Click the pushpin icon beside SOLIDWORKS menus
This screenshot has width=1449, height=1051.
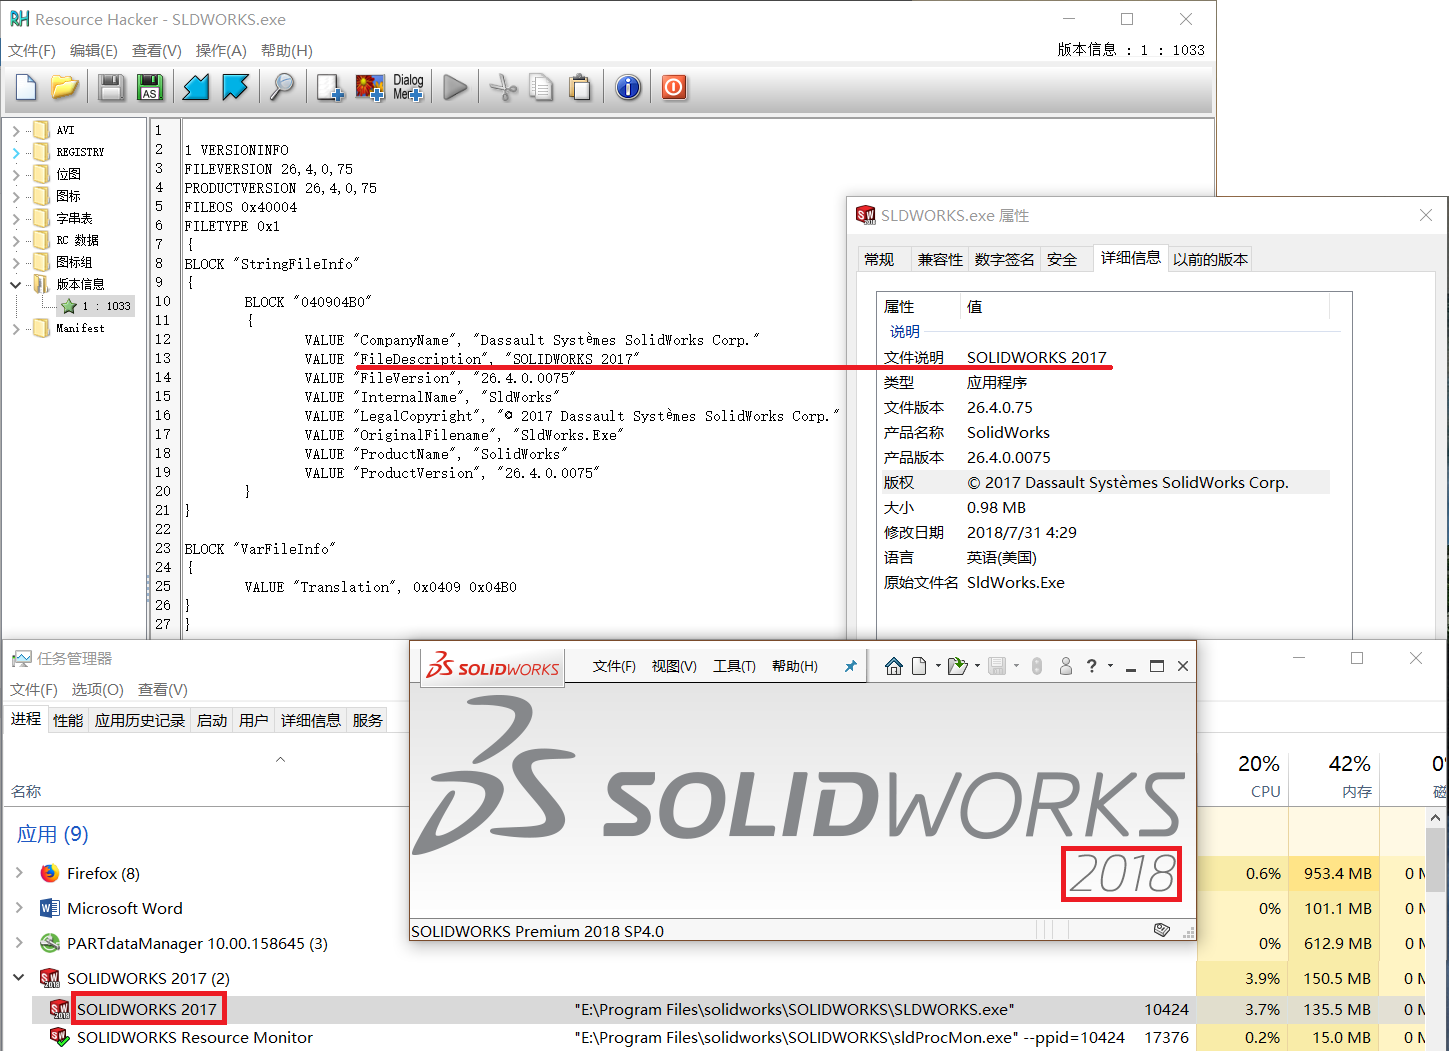pyautogui.click(x=850, y=666)
